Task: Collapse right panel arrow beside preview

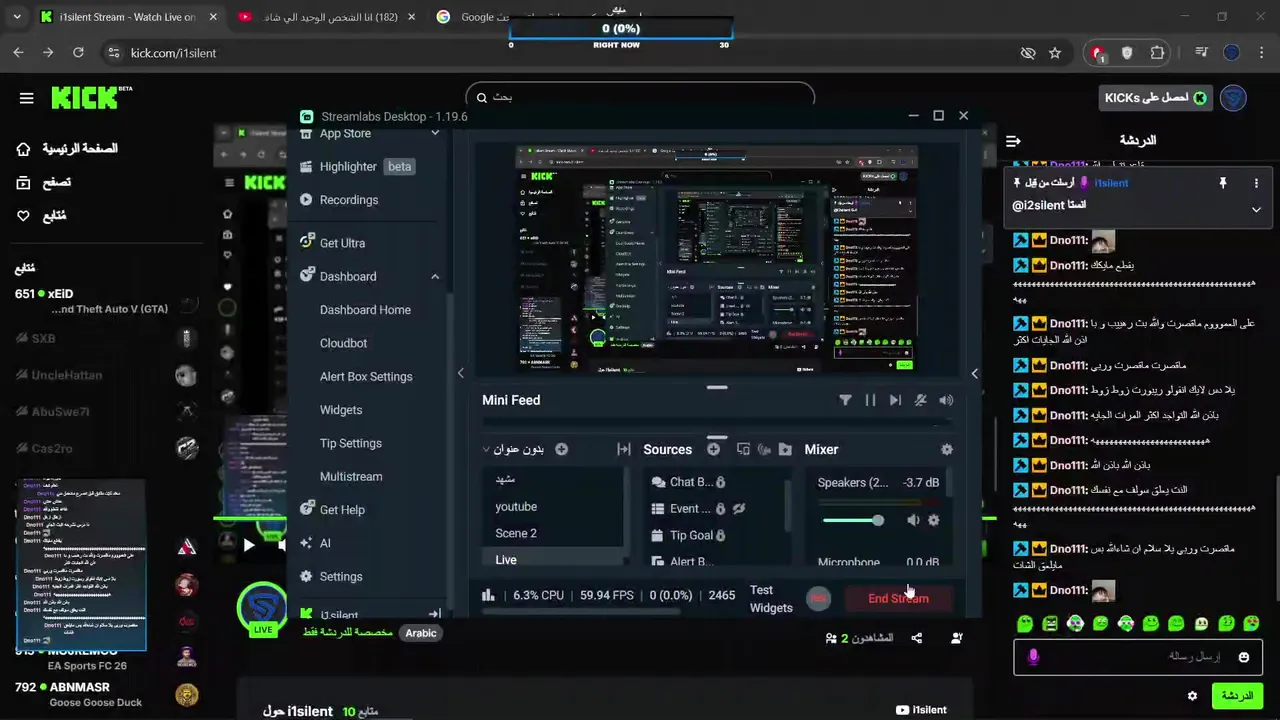Action: [x=975, y=373]
